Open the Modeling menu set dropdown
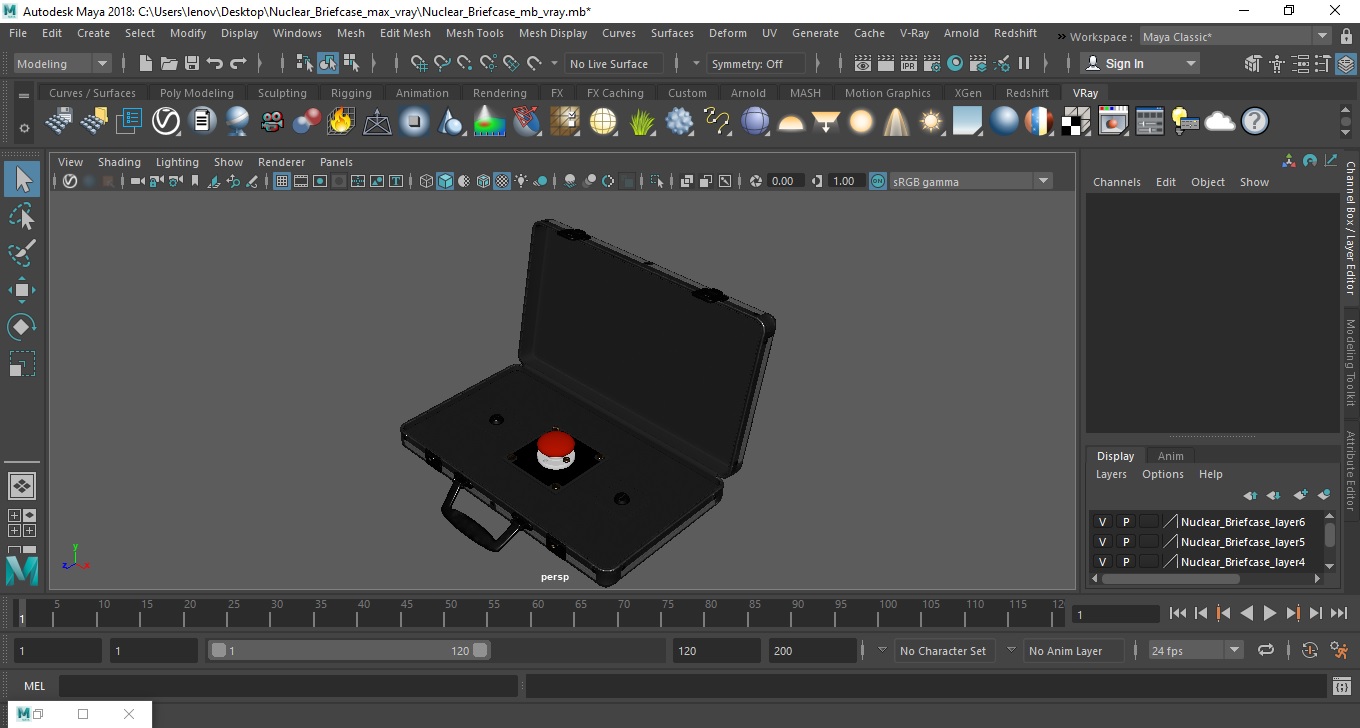 click(x=62, y=63)
